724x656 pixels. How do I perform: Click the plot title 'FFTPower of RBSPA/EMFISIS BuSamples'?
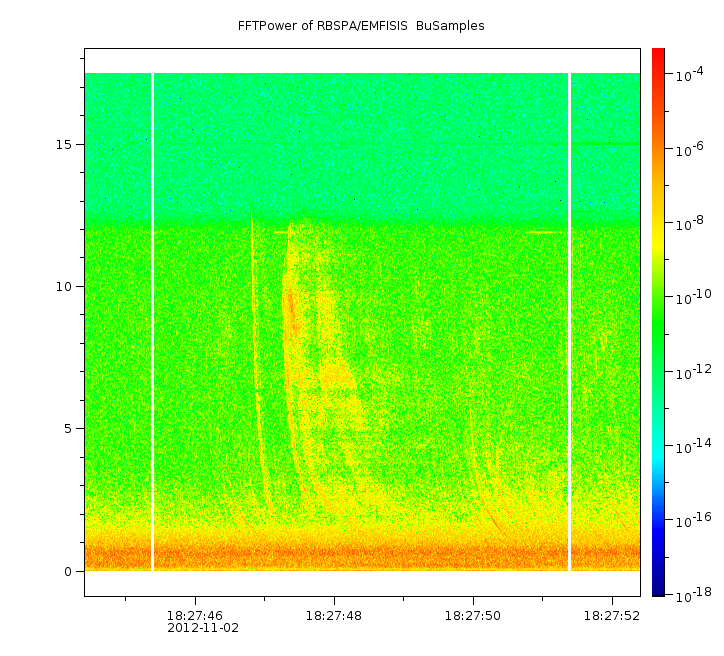point(361,26)
